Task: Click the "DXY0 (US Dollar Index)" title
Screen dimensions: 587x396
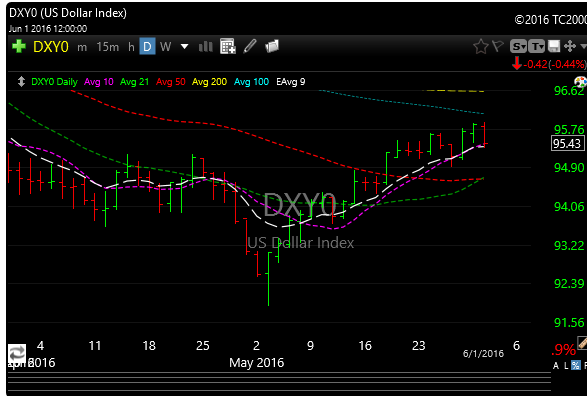Action: click(x=68, y=13)
